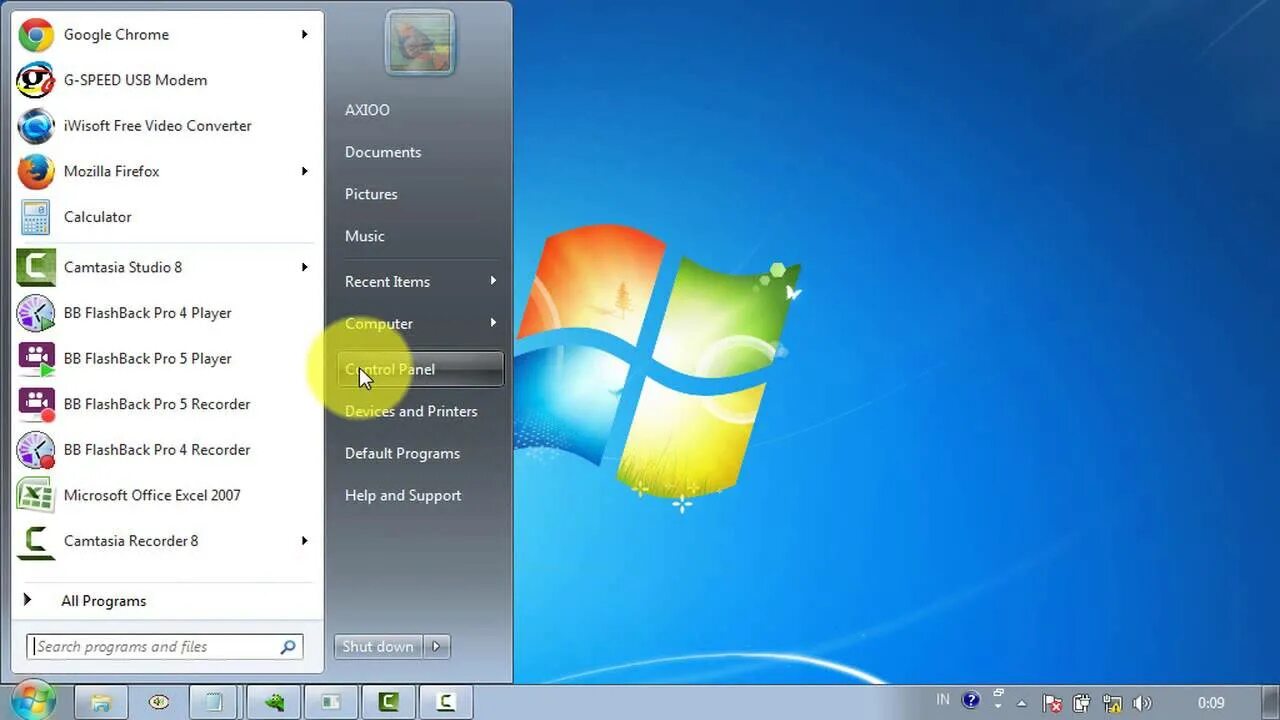The image size is (1280, 720).
Task: Launch BB FlashBack Pro 5 Player
Action: point(165,358)
